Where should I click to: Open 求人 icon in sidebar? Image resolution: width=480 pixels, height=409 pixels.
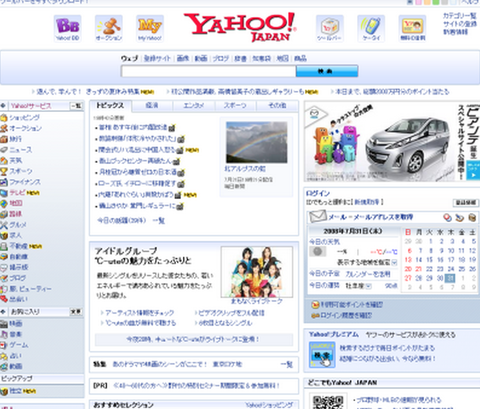point(4,235)
